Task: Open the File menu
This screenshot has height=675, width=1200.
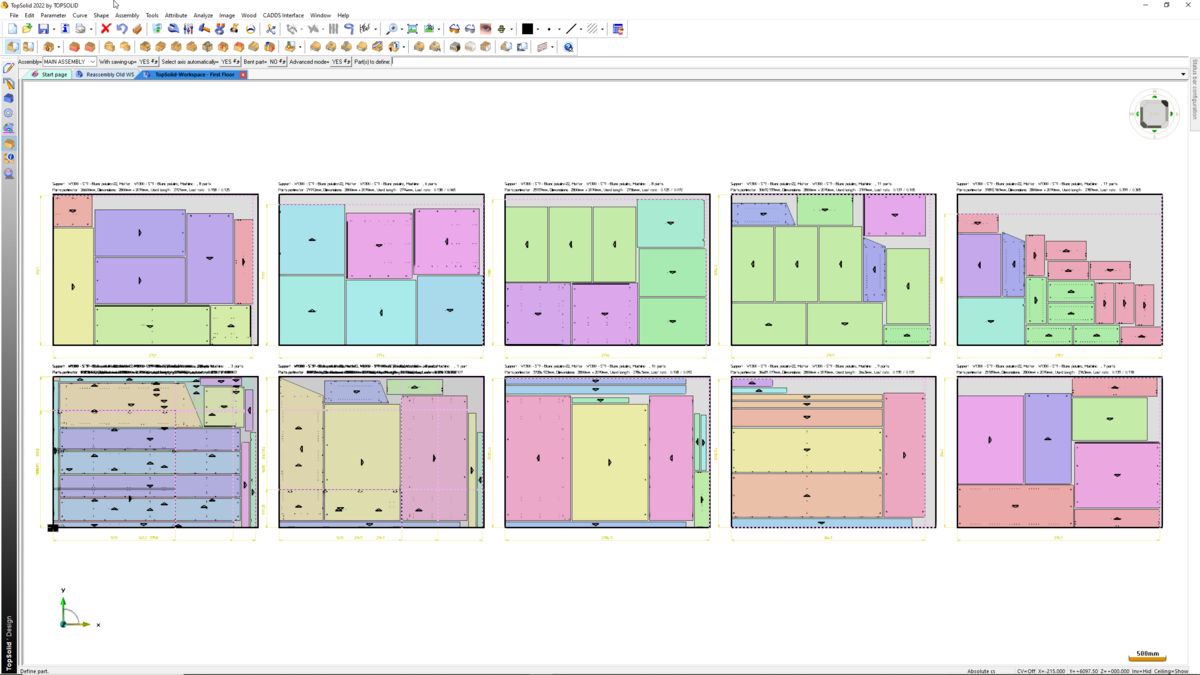Action: click(x=14, y=16)
